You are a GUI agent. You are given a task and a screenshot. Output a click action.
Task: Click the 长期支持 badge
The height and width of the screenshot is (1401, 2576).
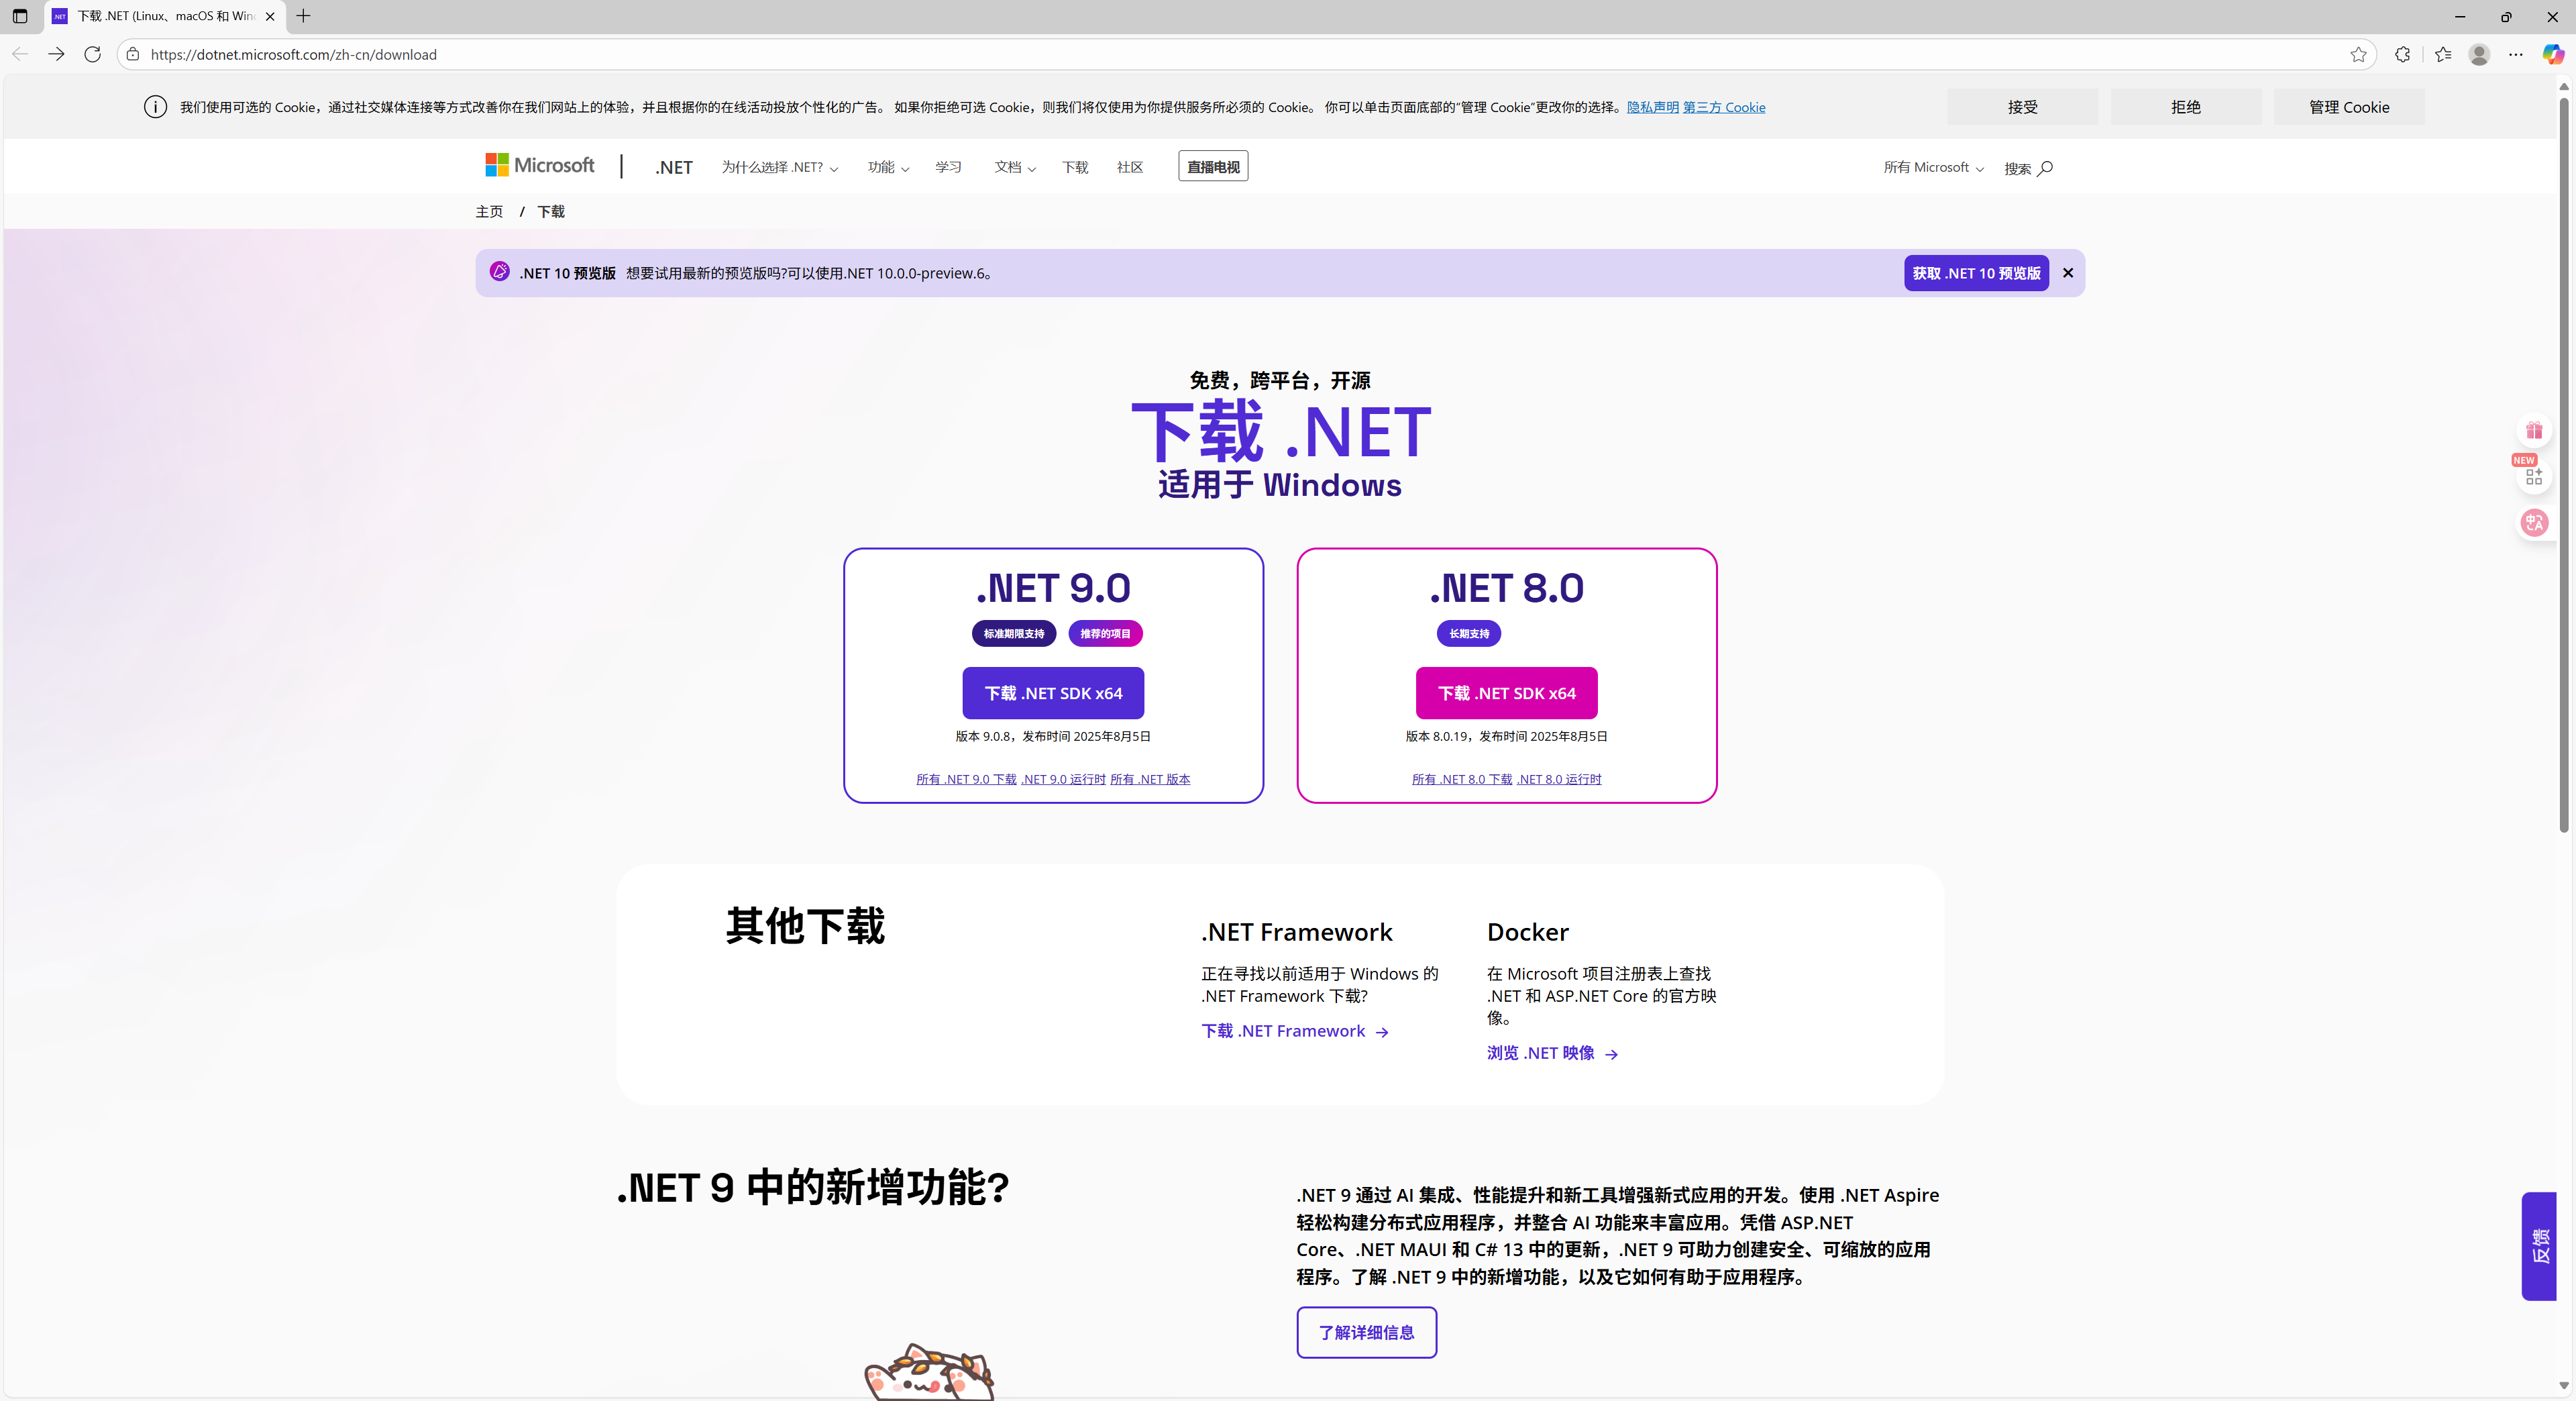1468,633
